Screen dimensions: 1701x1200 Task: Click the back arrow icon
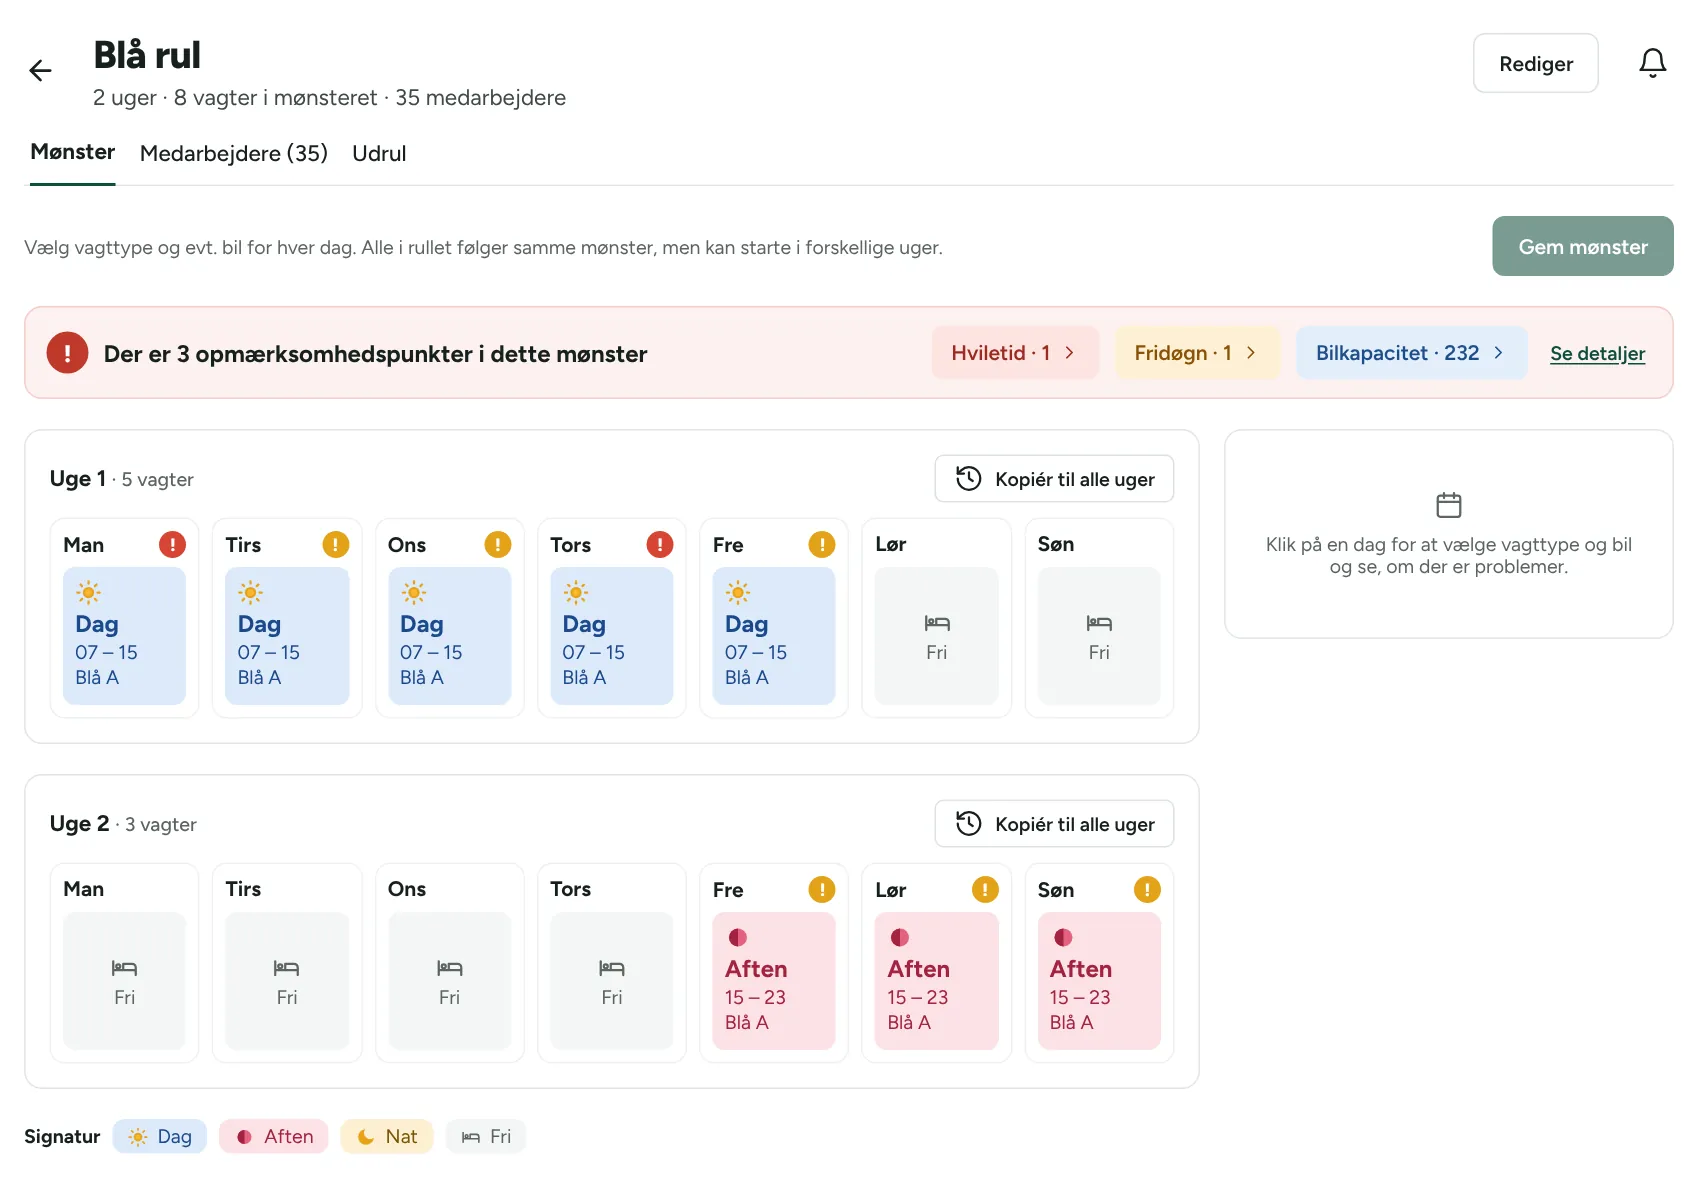click(40, 70)
